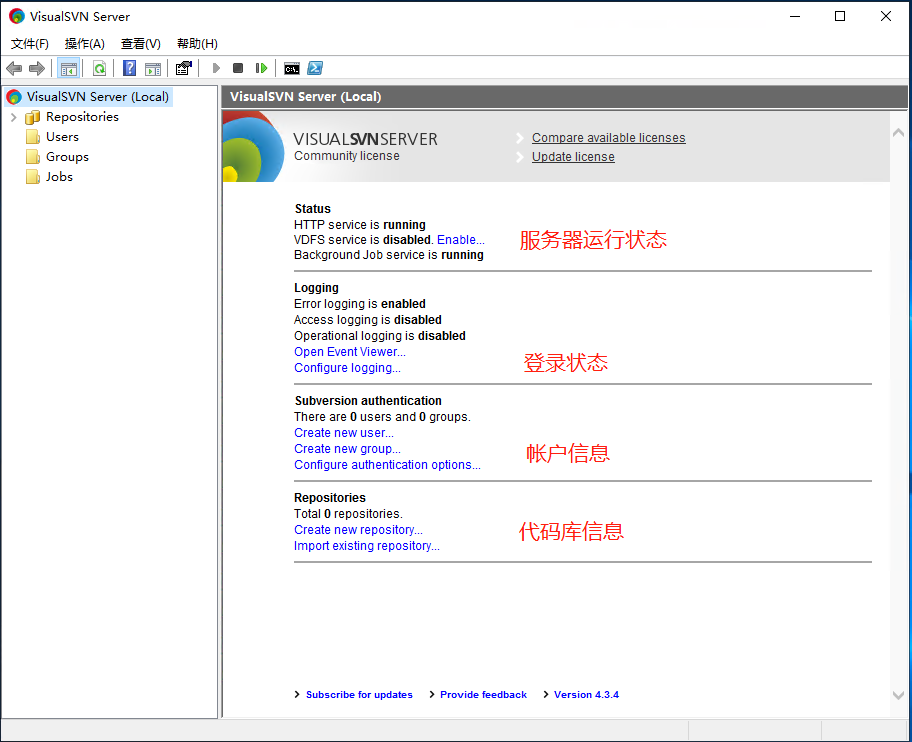Click the "HTTP service is running" line
The width and height of the screenshot is (912, 742).
pyautogui.click(x=359, y=224)
